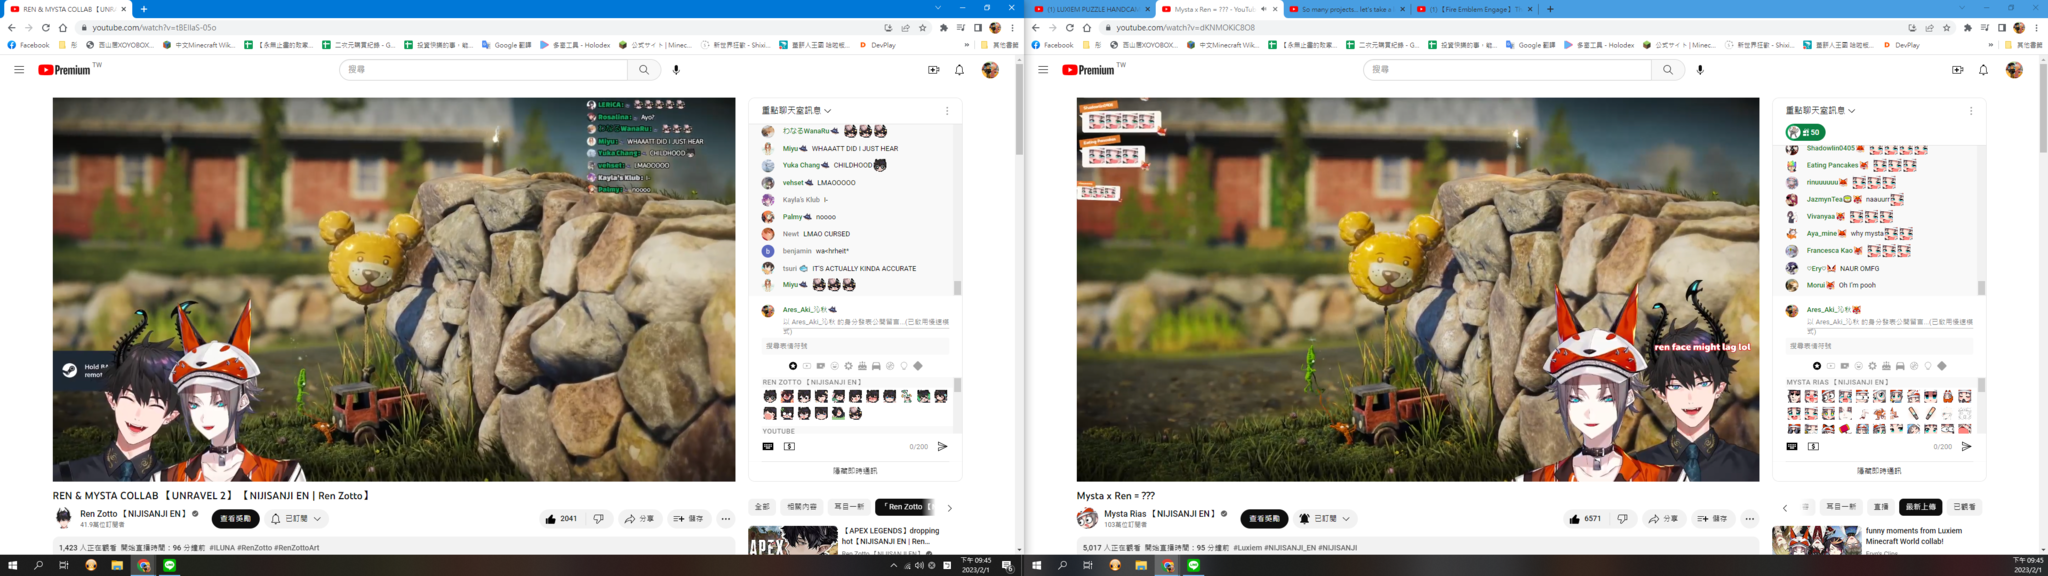Image resolution: width=2048 pixels, height=576 pixels.
Task: Dislike the Mysta Rias video
Action: point(1622,519)
